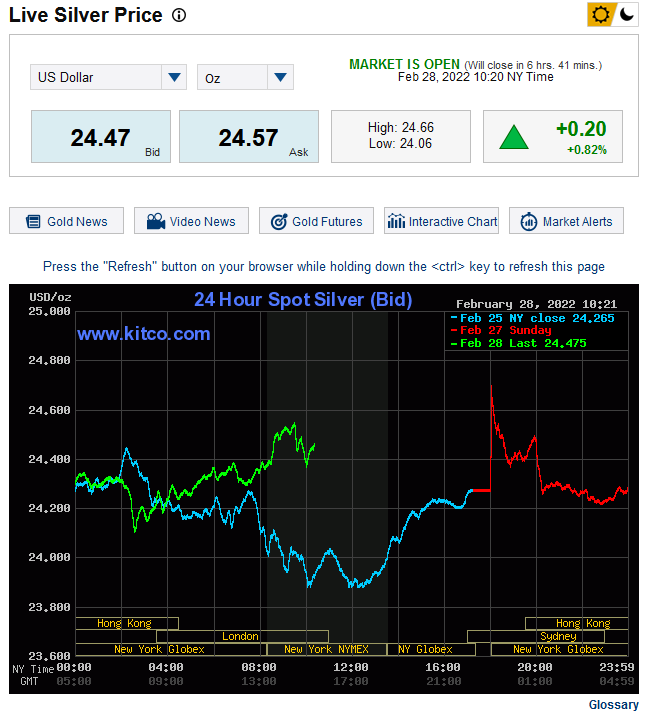This screenshot has height=713, width=652.
Task: Click the Live Silver Price heading
Action: (85, 15)
